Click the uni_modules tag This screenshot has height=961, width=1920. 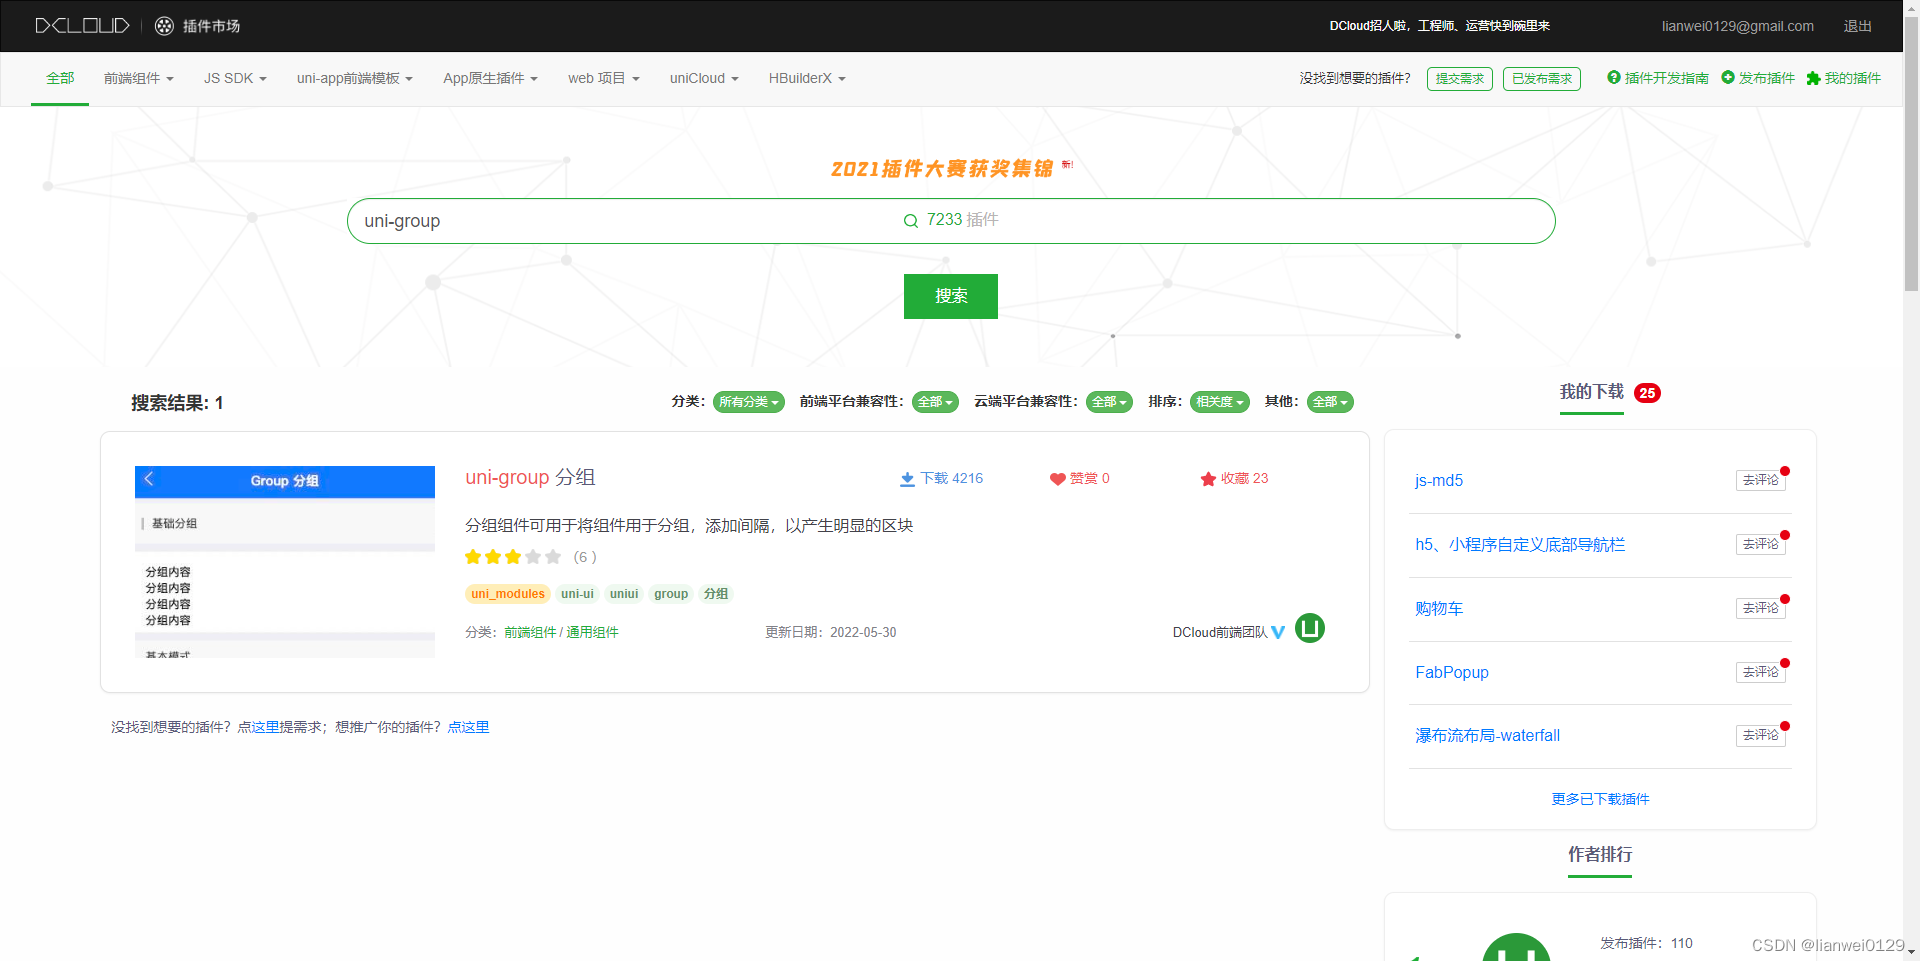508,594
